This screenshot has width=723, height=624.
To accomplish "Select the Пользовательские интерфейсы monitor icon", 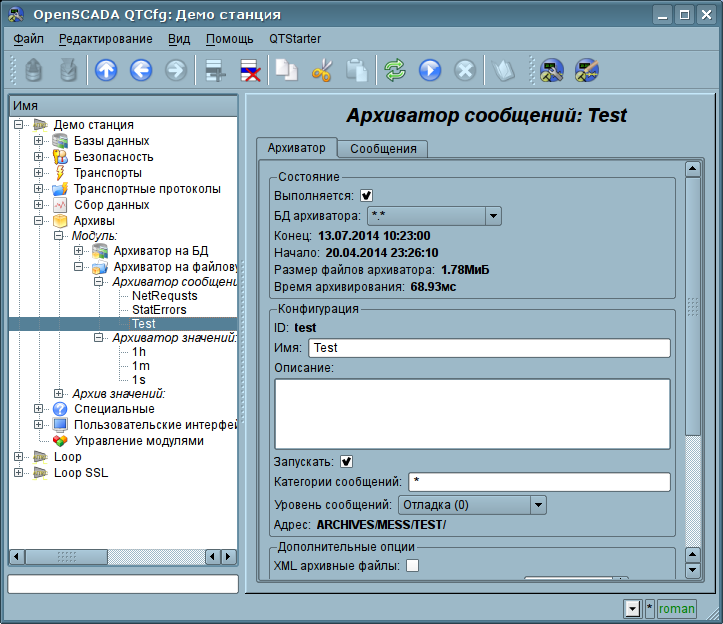I will [60, 425].
